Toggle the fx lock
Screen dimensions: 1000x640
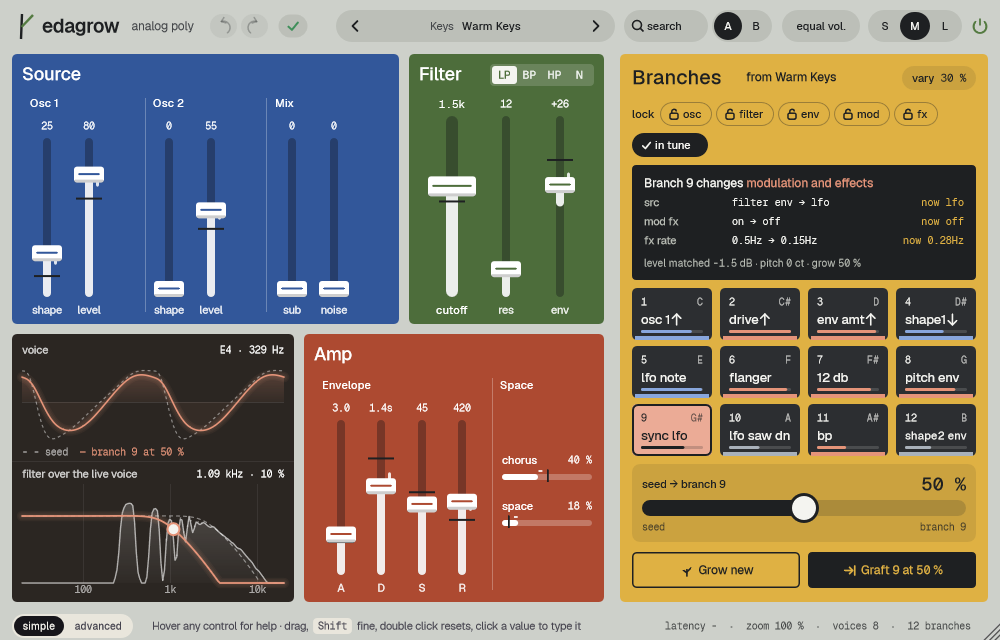coord(916,114)
